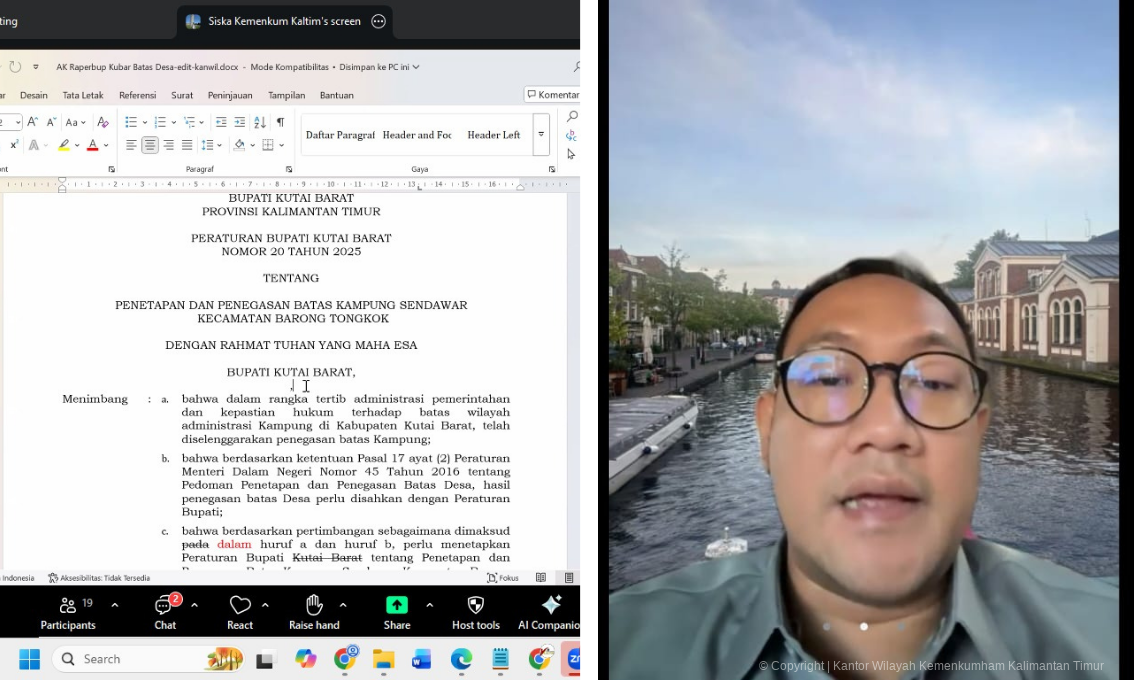Switch to the Peninjauan tab
Screen dimensions: 1134x680
click(x=230, y=95)
